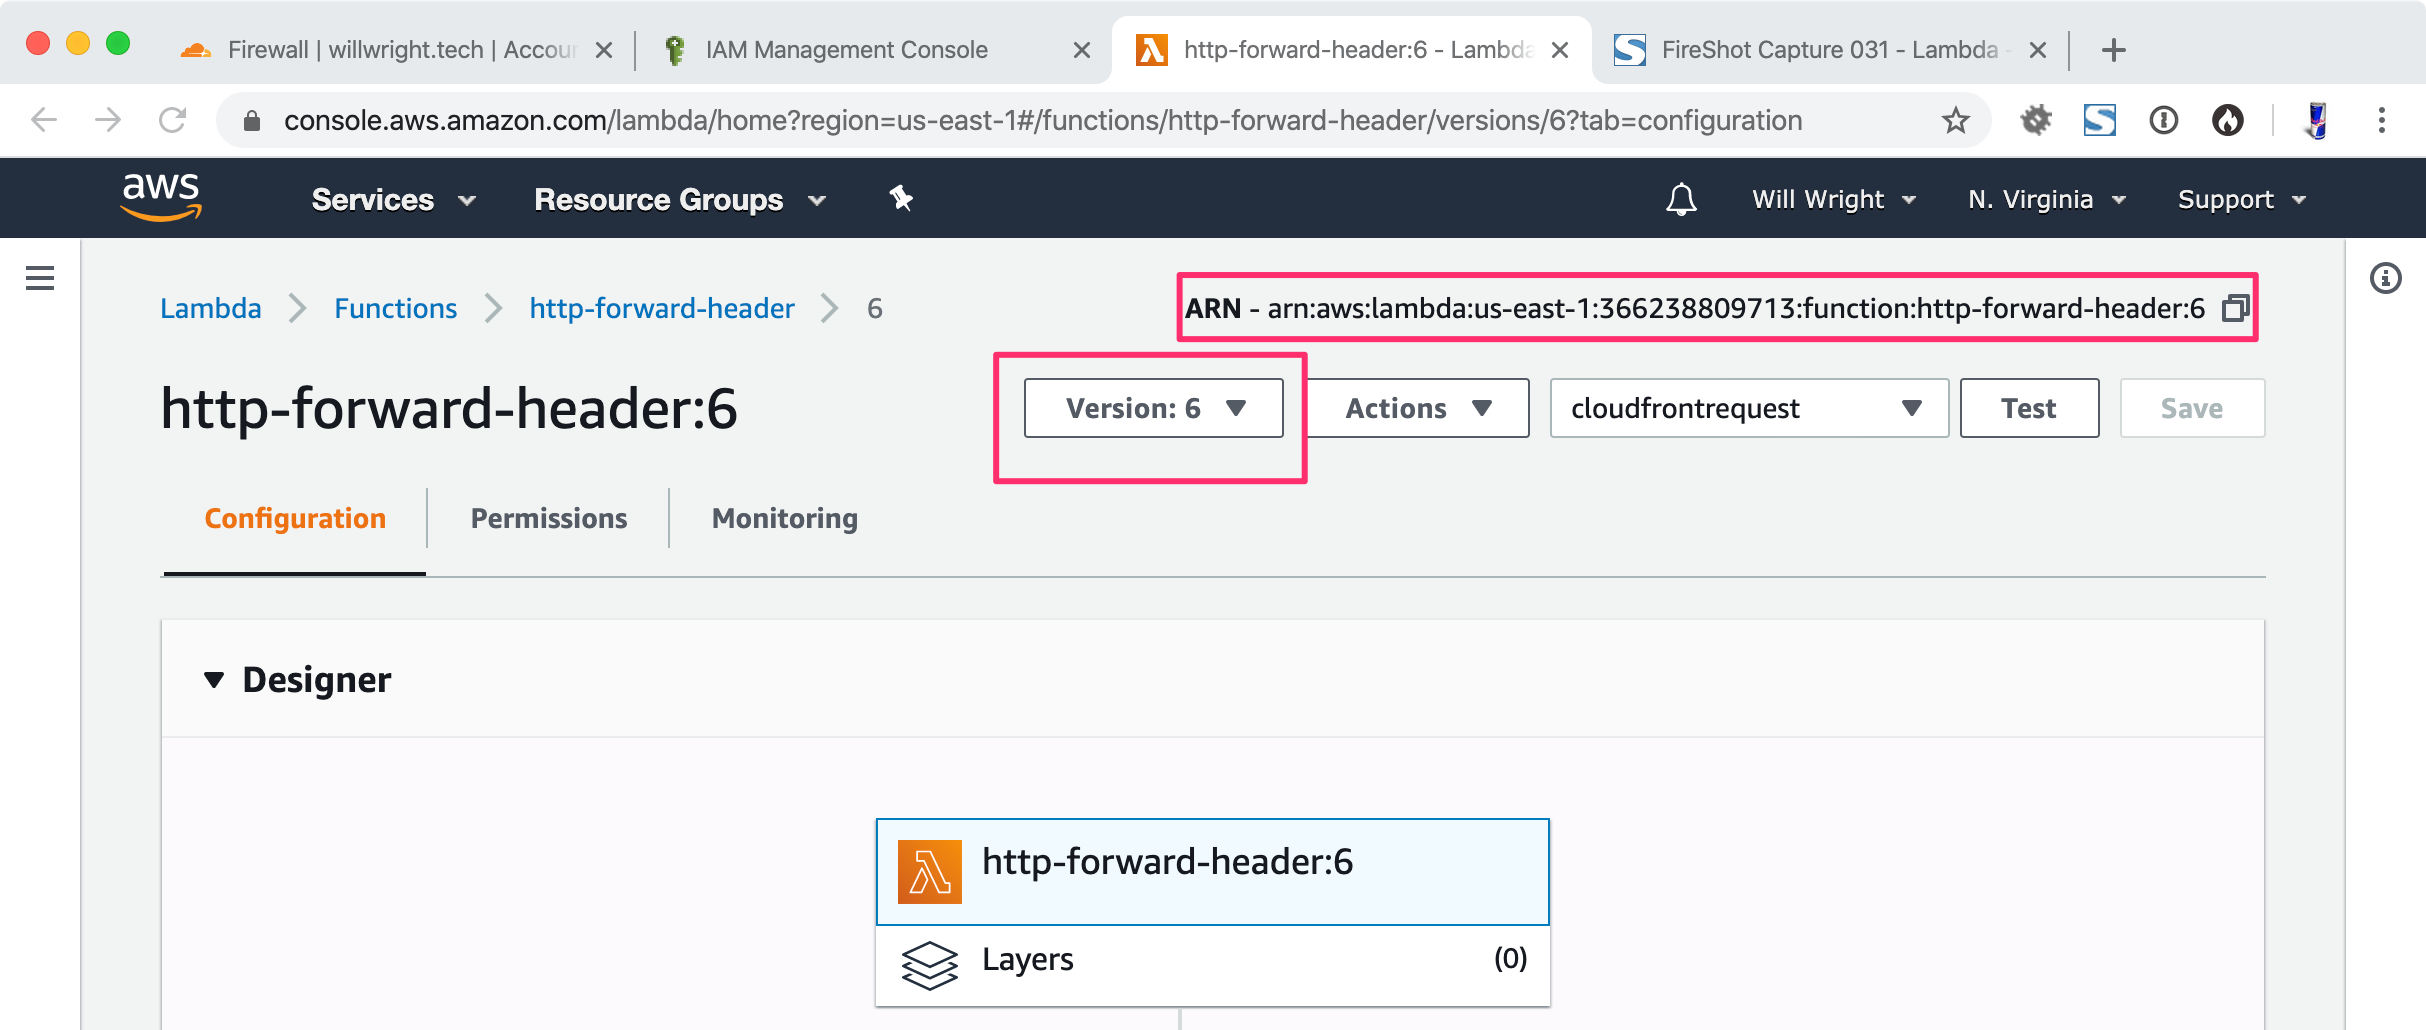Image resolution: width=2426 pixels, height=1030 pixels.
Task: Open the notifications bell icon
Action: click(x=1681, y=199)
